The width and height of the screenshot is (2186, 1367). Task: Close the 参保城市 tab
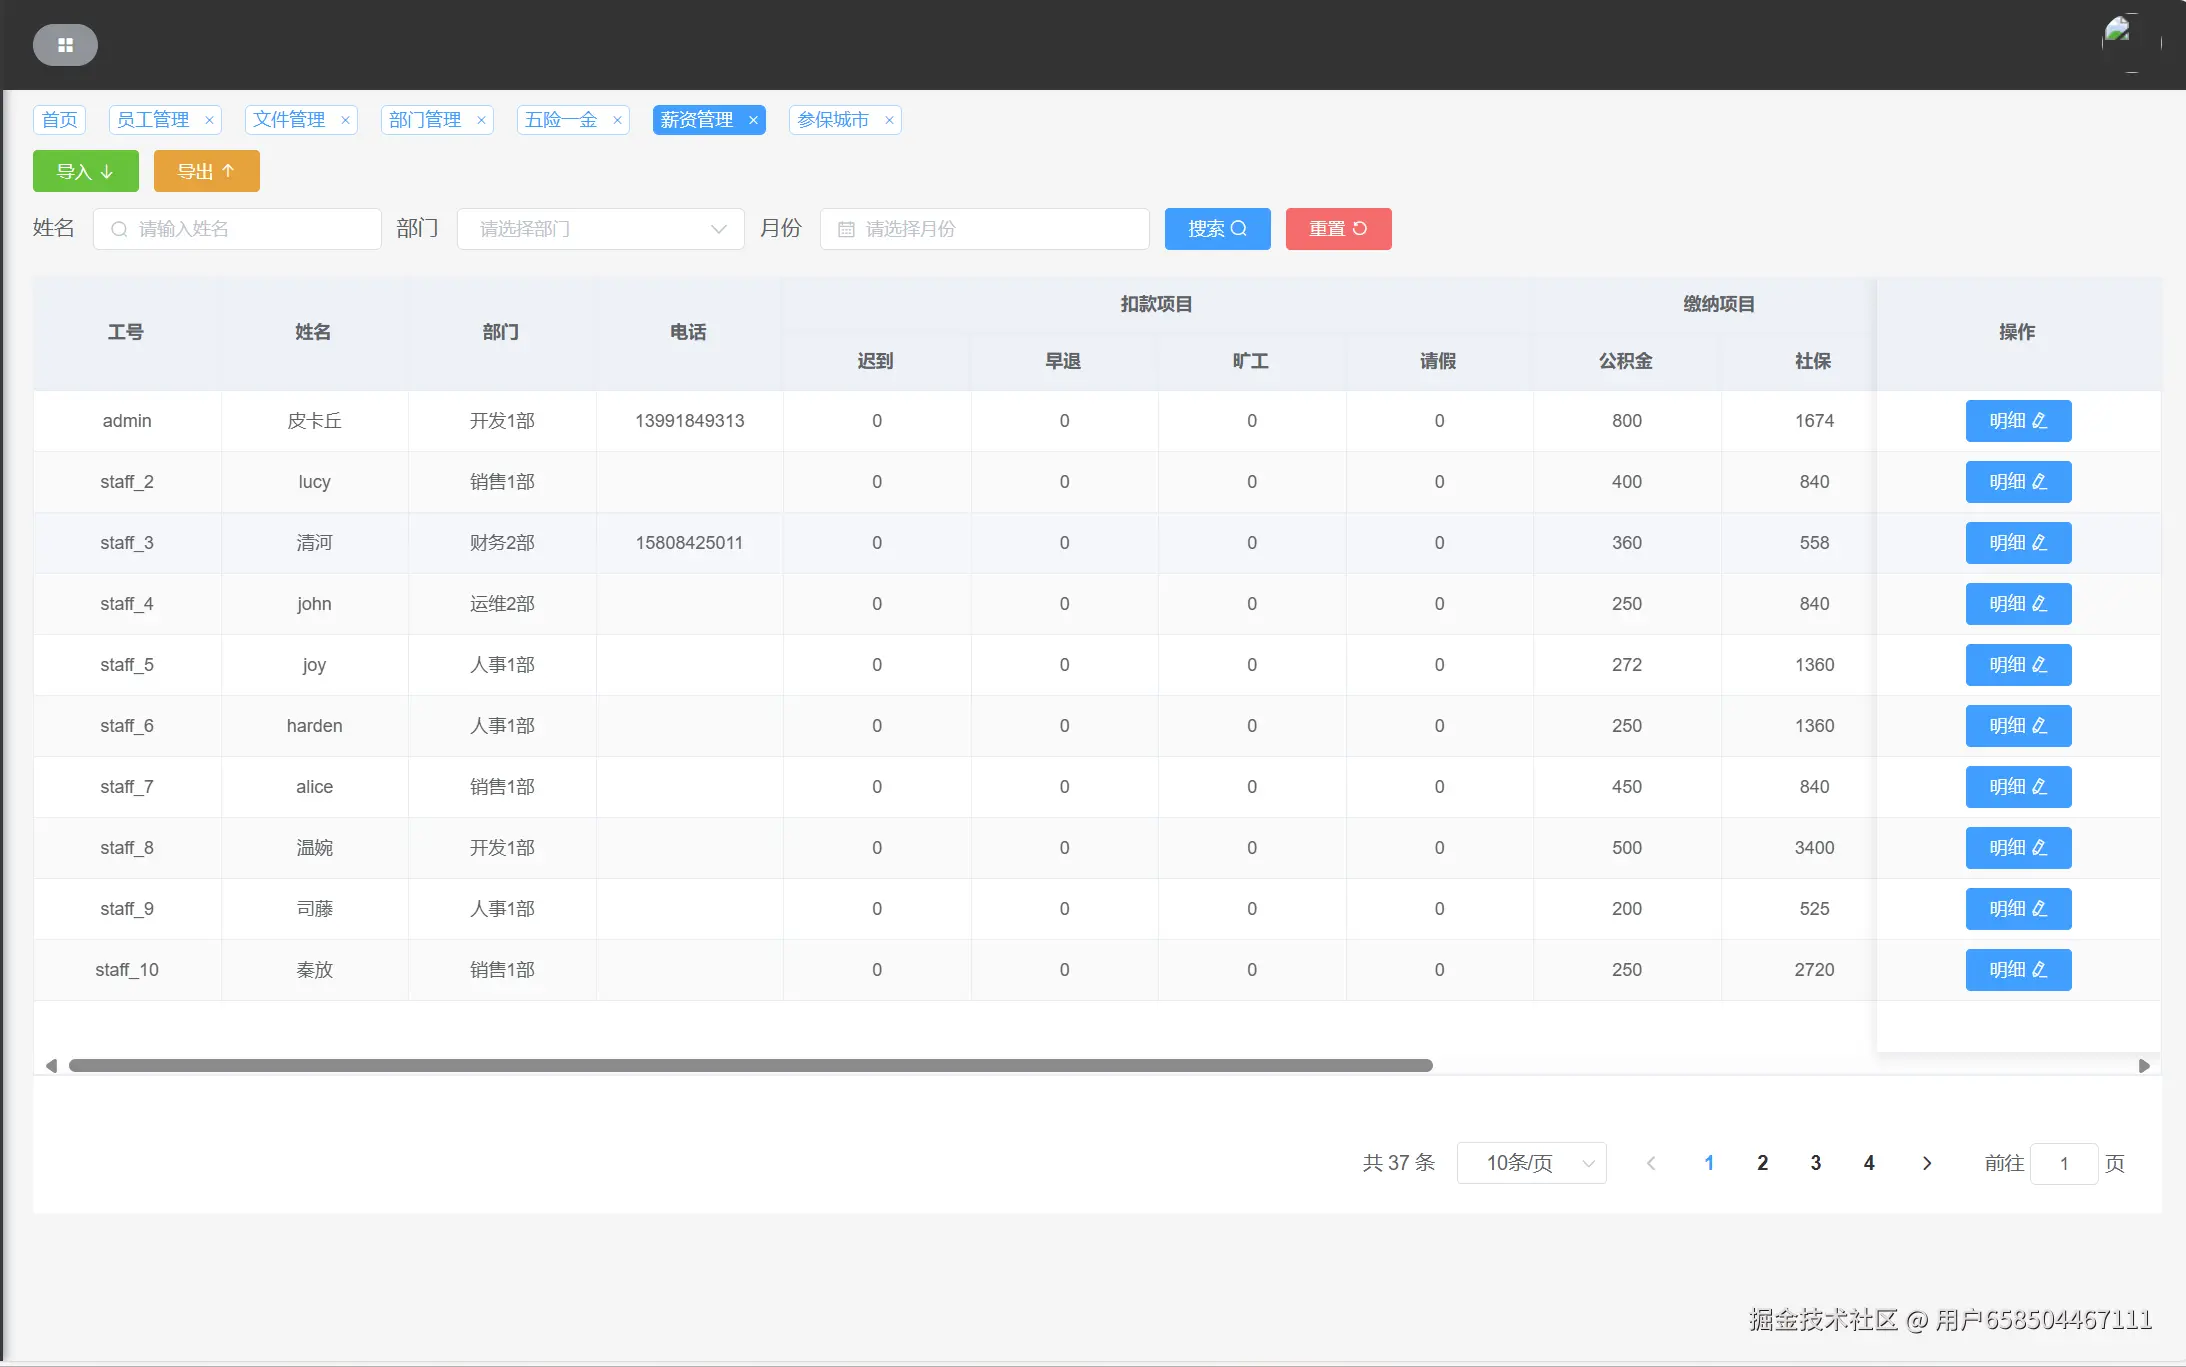[889, 120]
